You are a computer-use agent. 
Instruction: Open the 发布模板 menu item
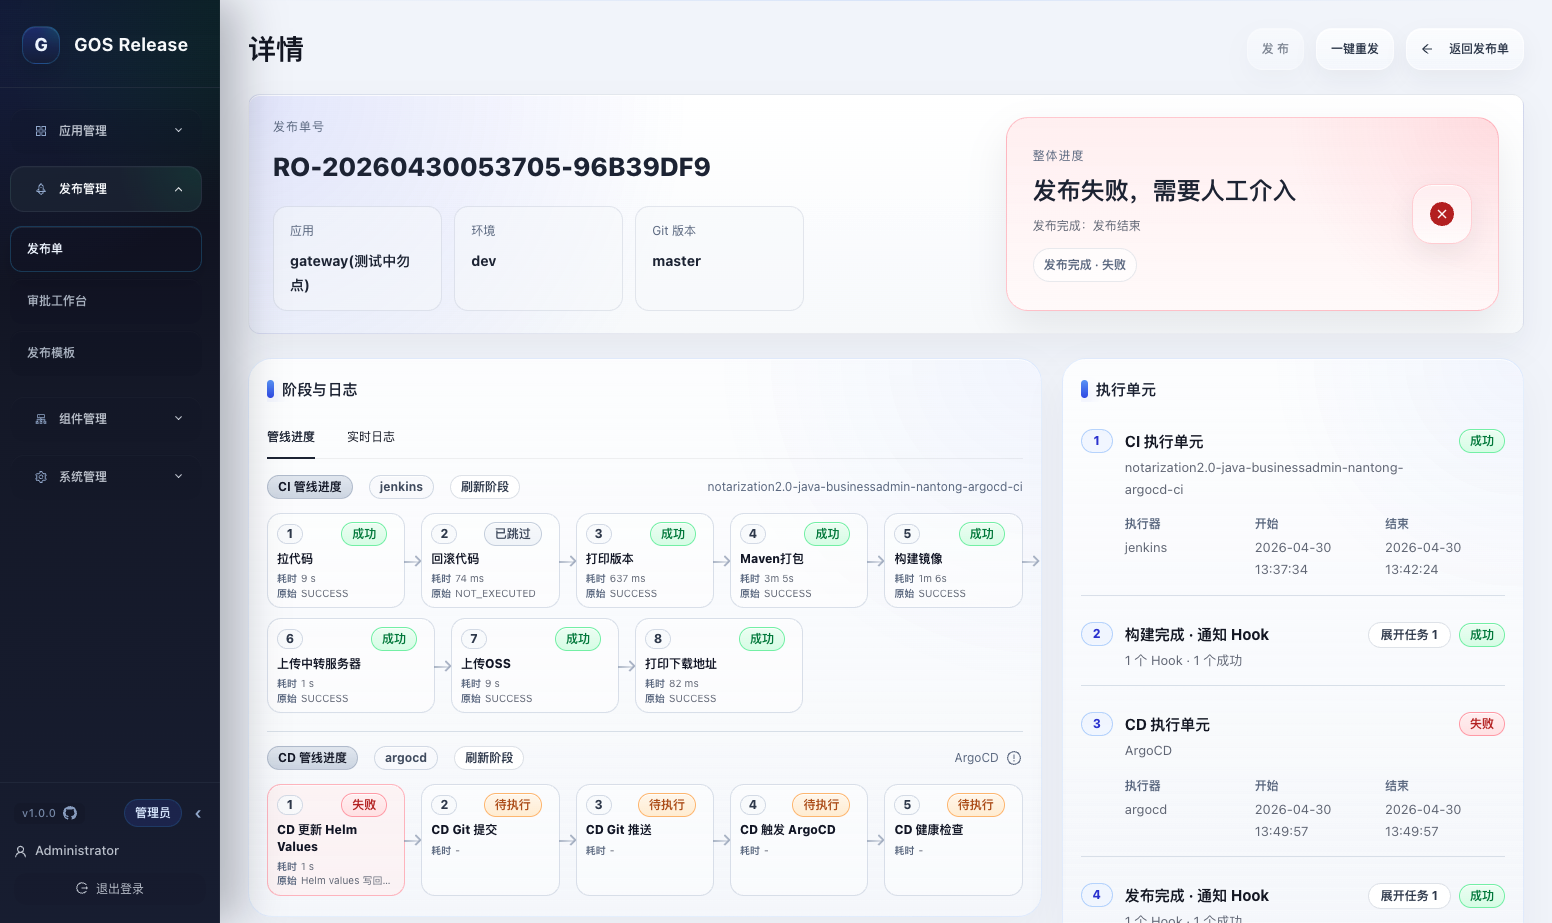[x=106, y=353]
